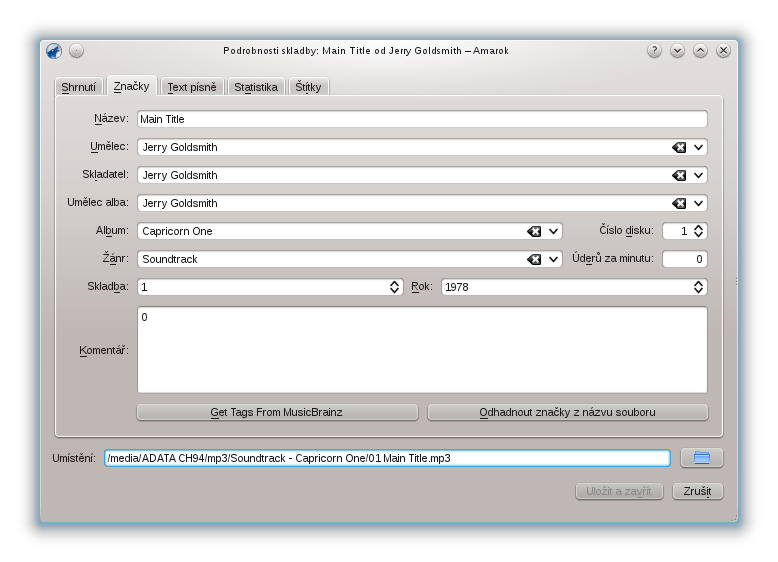Click into the Název title field

[422, 119]
